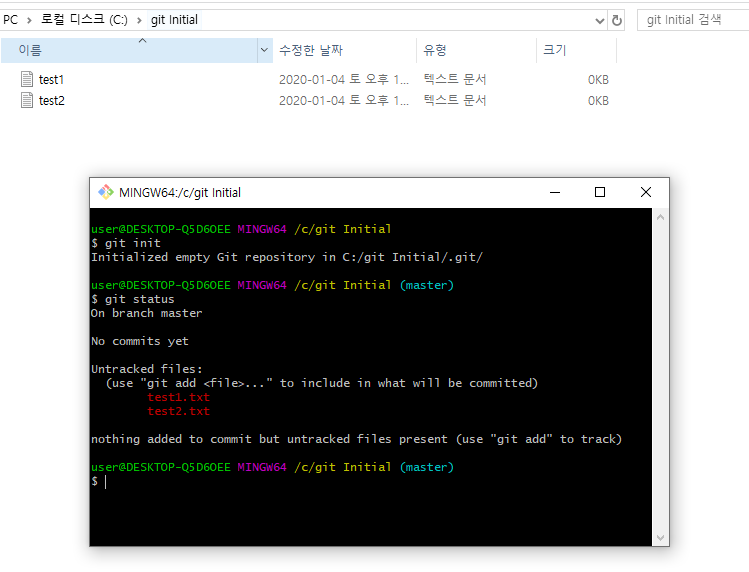Click terminal scrollbar up arrow
749x572 pixels.
[661, 217]
